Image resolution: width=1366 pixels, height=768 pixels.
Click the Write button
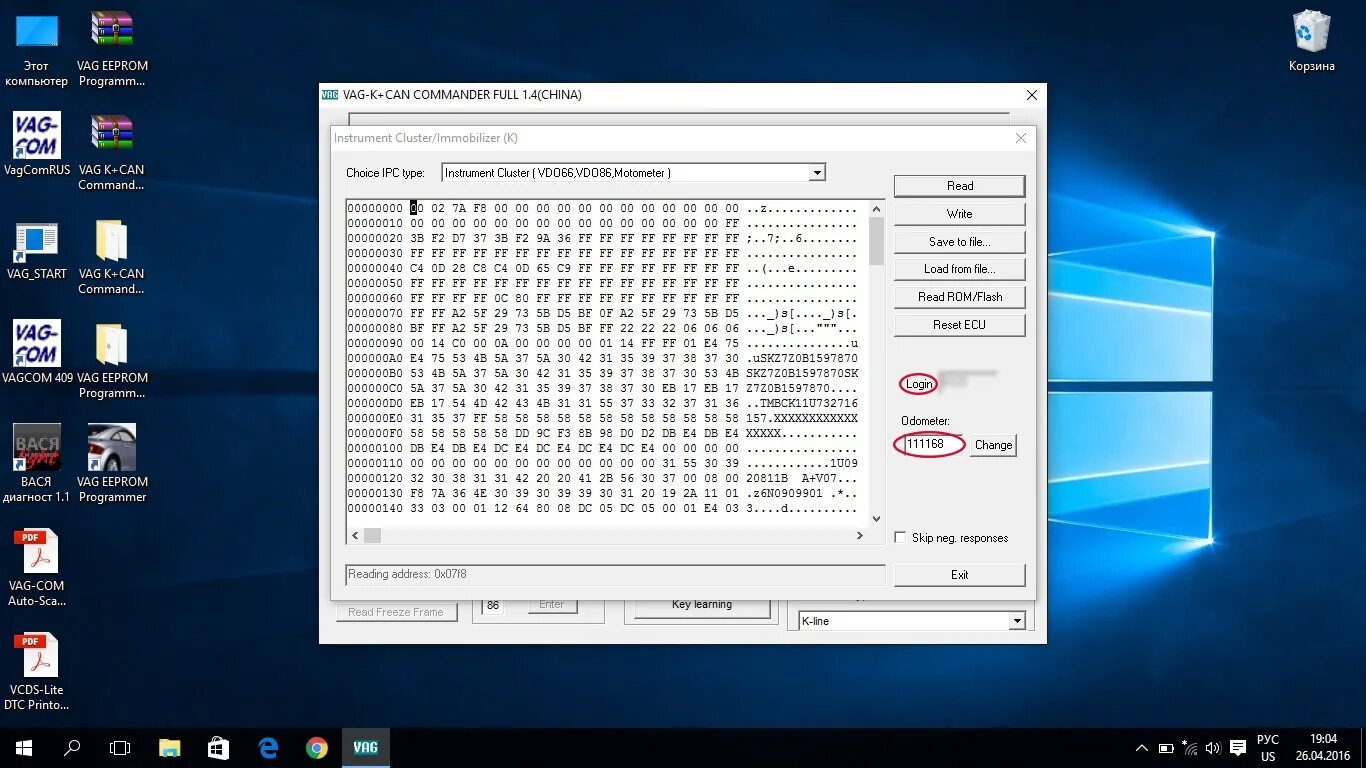959,214
